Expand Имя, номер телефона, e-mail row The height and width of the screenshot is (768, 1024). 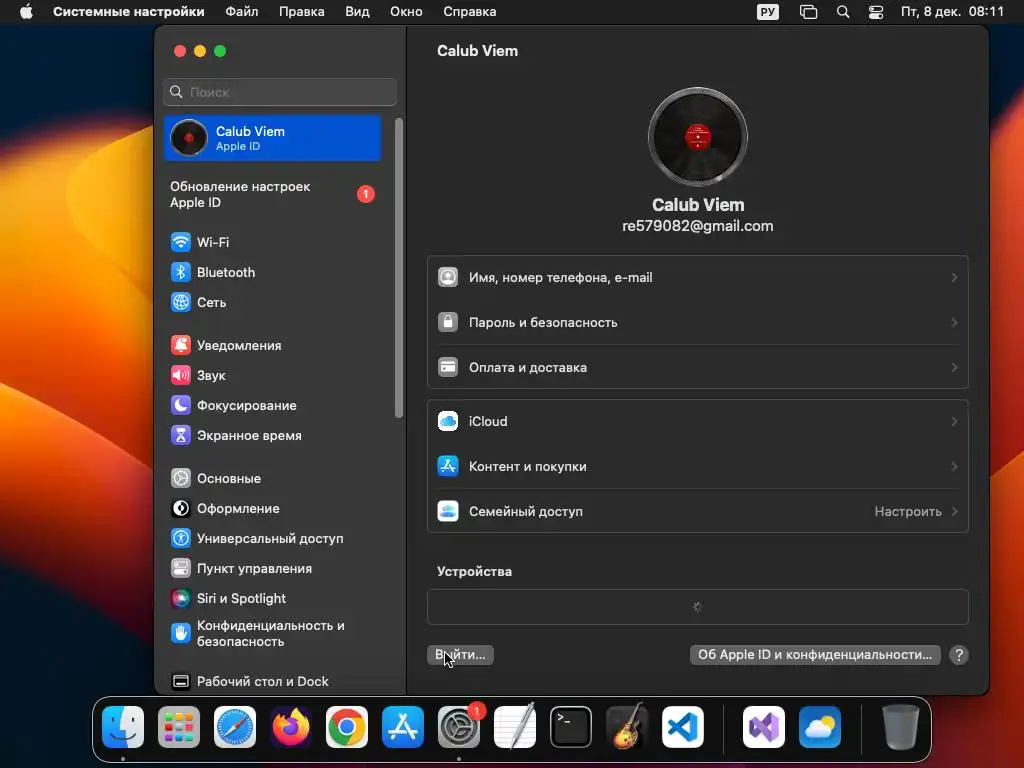click(x=697, y=278)
